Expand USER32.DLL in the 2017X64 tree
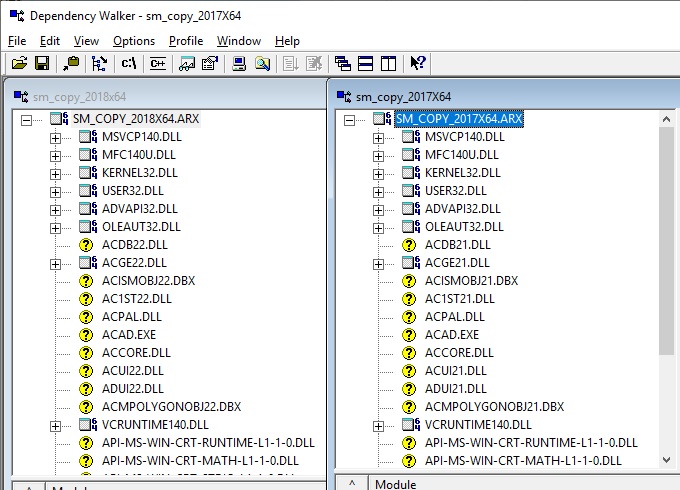680x490 pixels. (379, 192)
